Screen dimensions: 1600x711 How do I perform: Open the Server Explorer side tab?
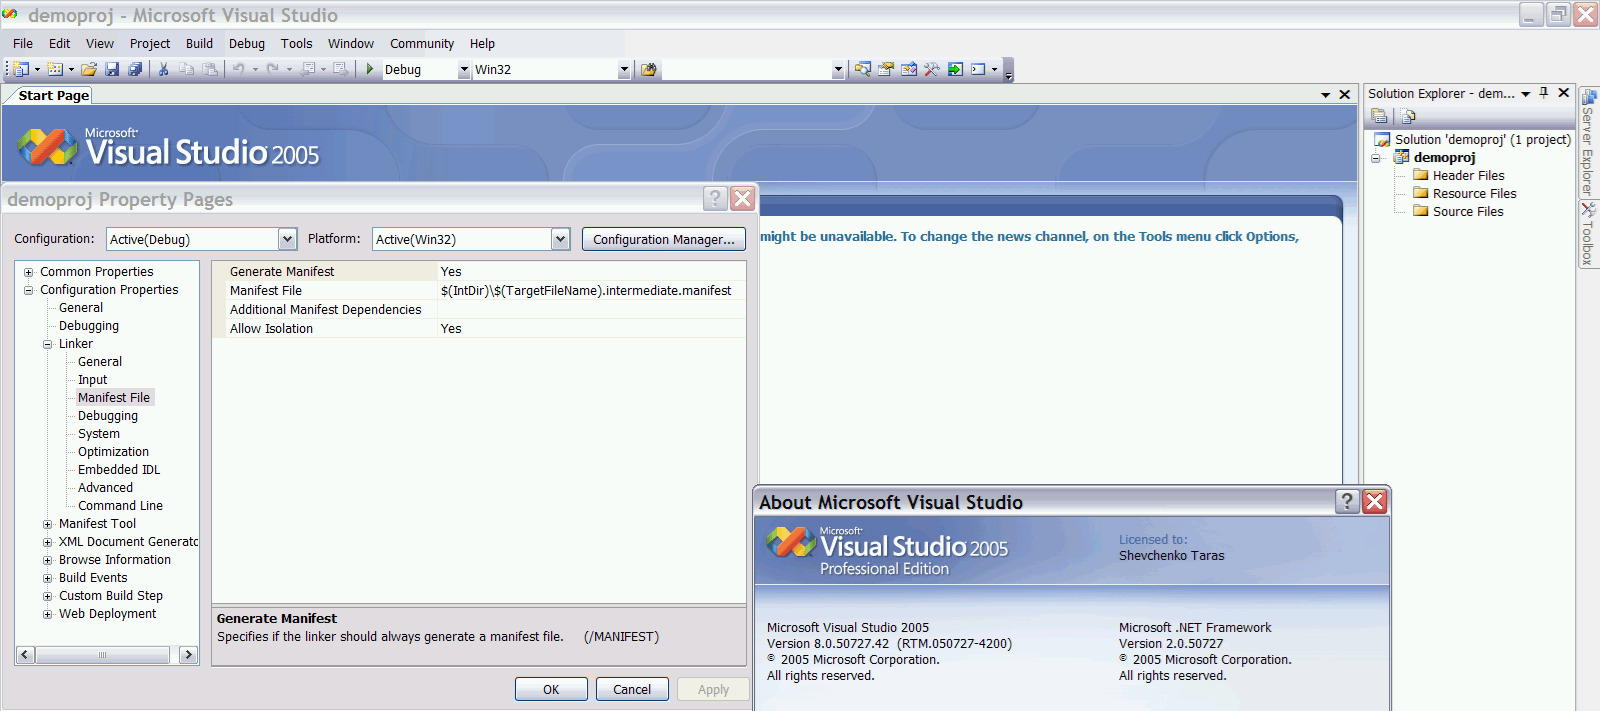pos(1587,142)
